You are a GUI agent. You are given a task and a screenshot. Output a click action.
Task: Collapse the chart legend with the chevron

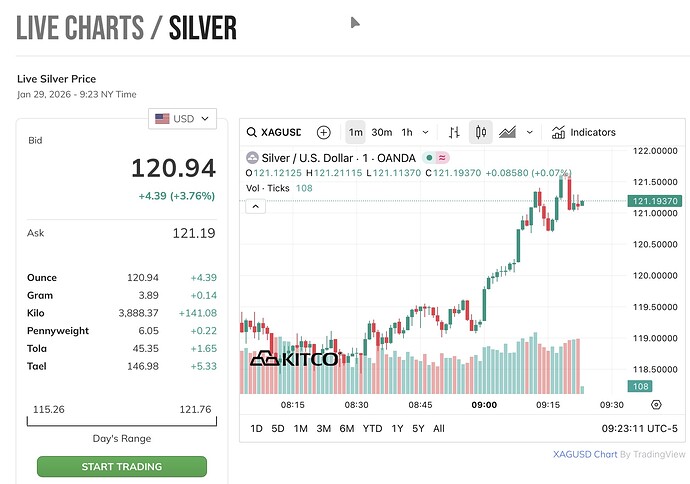(x=255, y=206)
